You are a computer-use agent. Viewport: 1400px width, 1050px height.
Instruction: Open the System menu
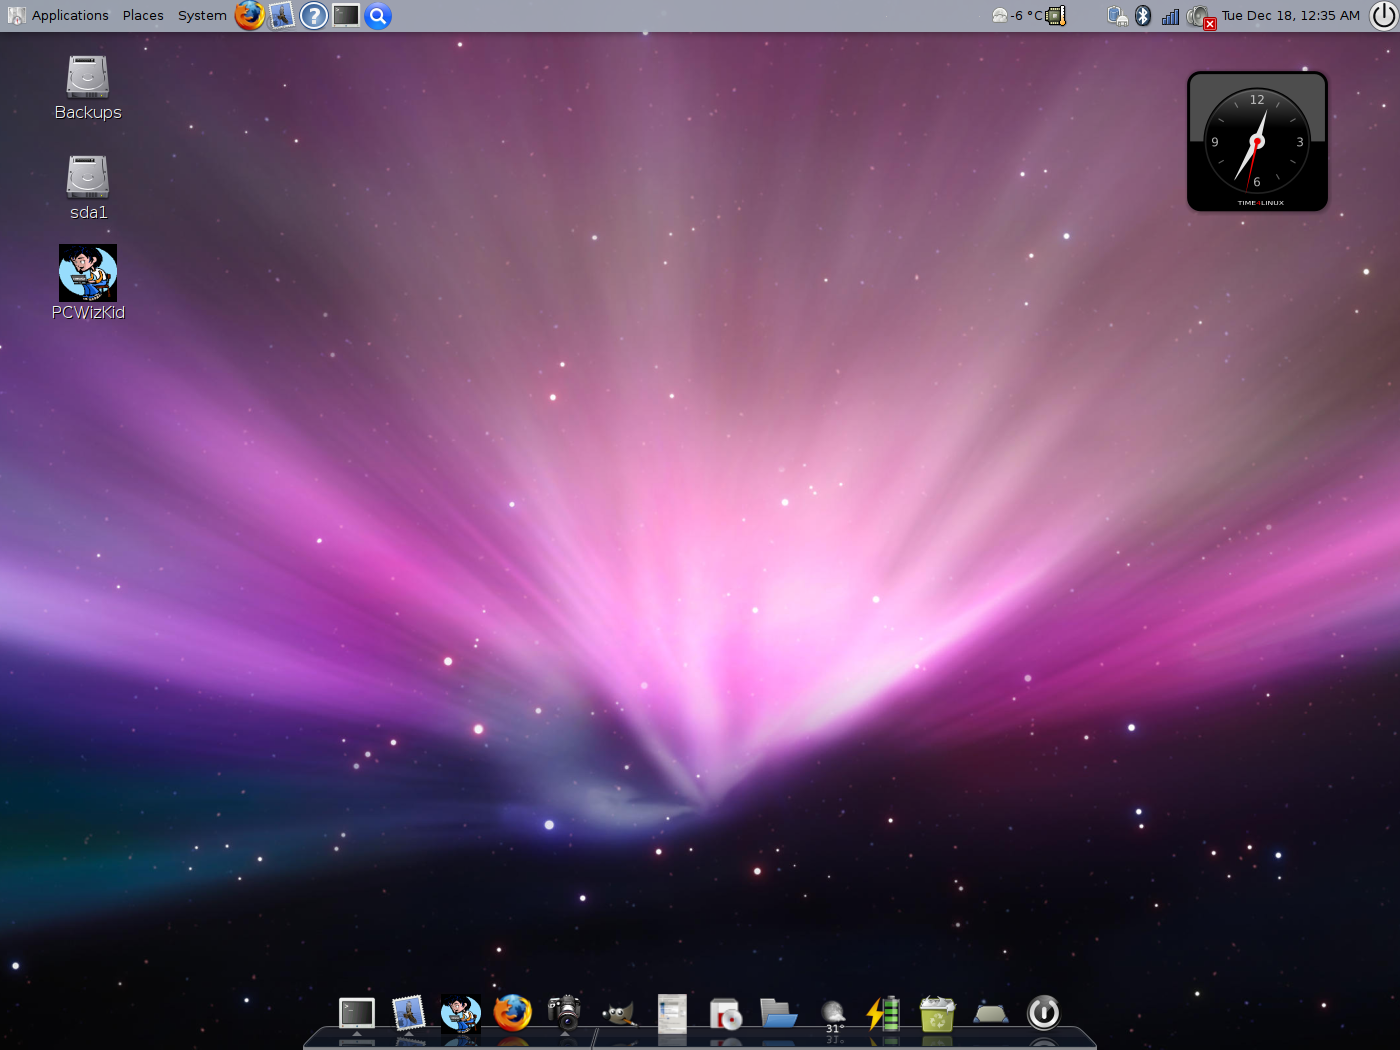pos(202,15)
